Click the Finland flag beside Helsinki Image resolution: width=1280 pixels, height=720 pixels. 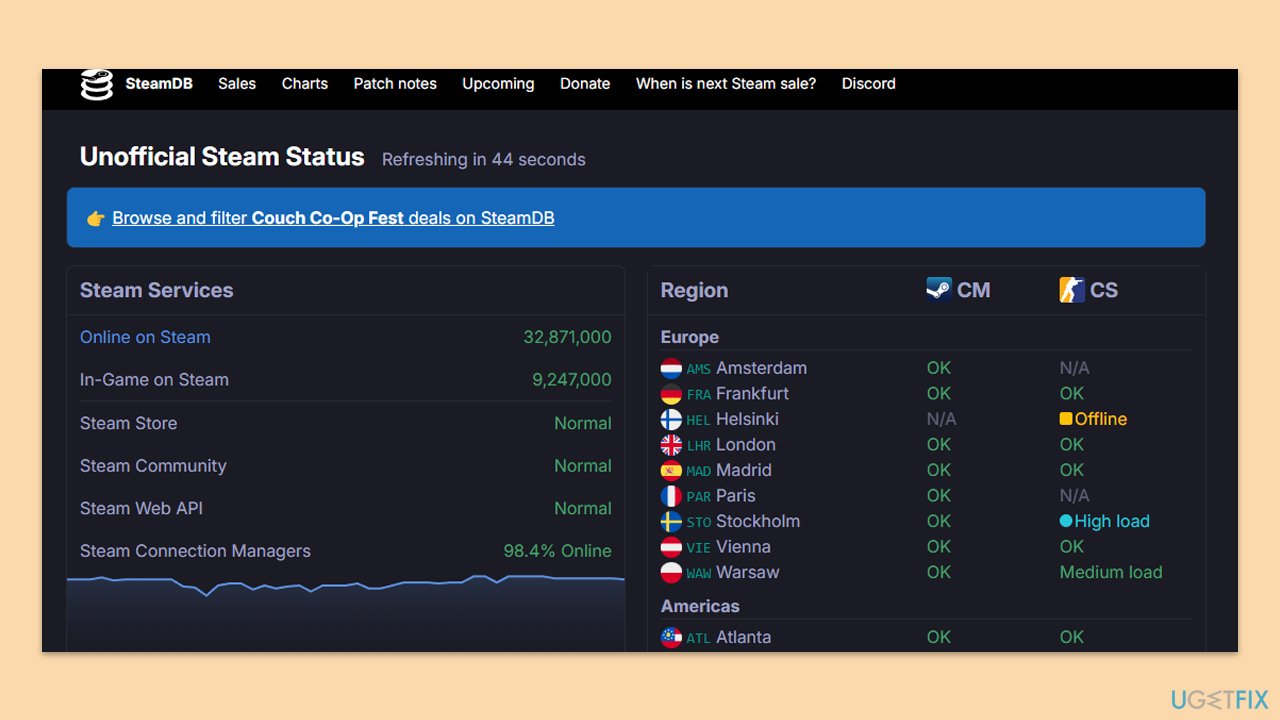pos(671,419)
